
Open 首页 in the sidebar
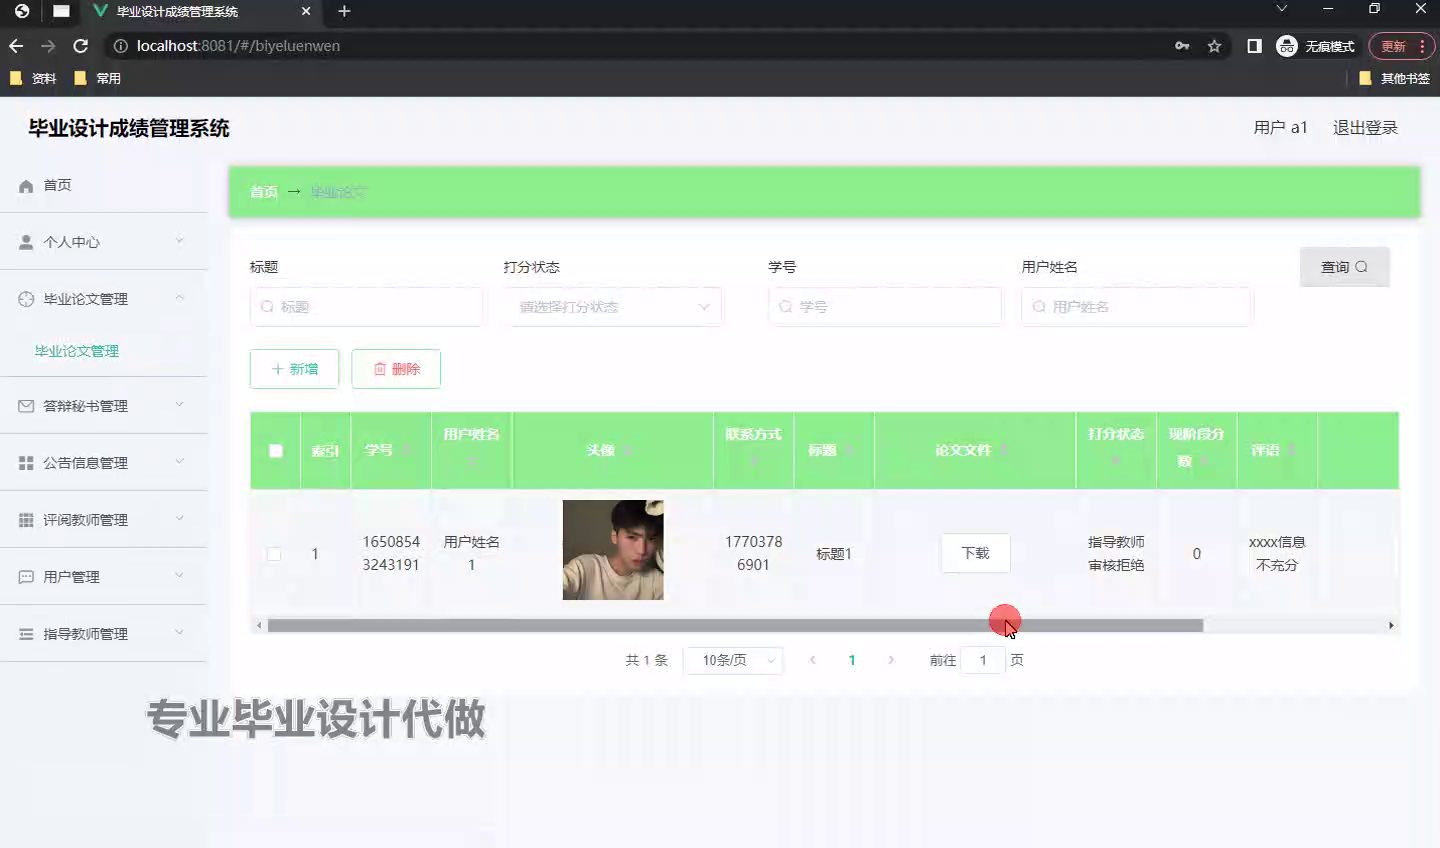click(104, 185)
